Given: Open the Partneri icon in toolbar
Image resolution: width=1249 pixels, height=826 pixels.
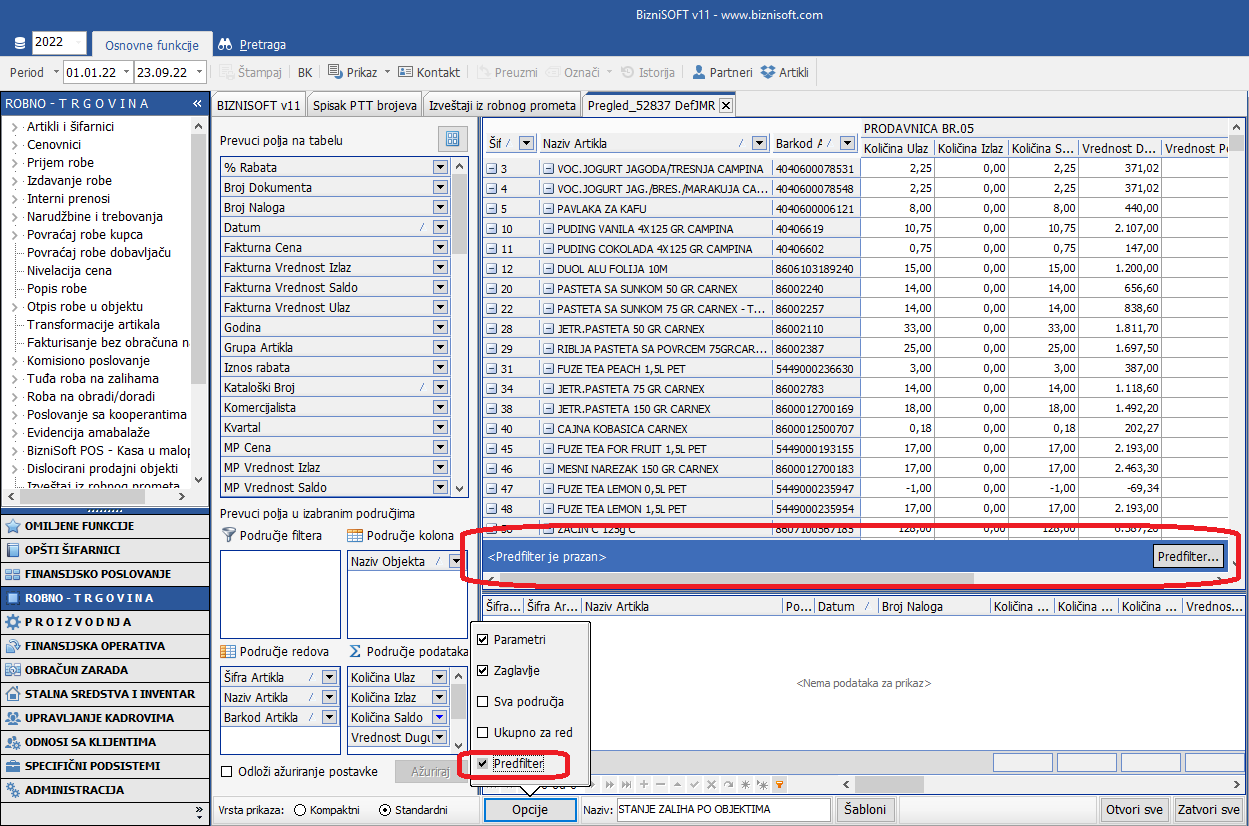Looking at the screenshot, I should coord(699,72).
